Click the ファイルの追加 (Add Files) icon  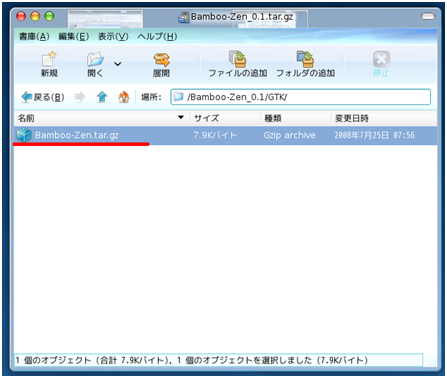coord(238,58)
